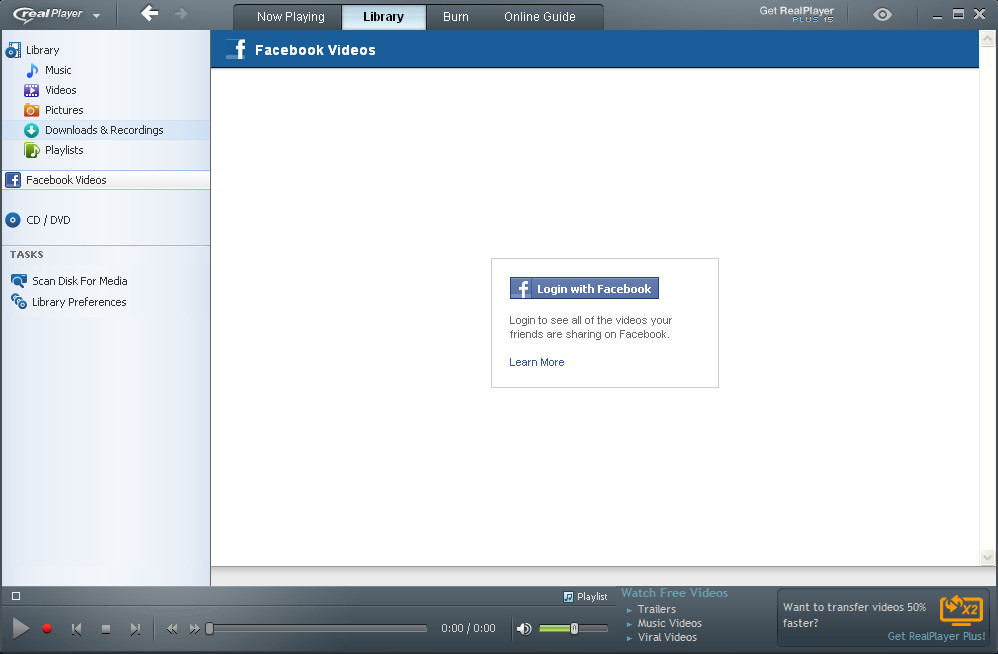Adjust the volume slider
Screen dimensions: 998x654
tap(573, 629)
